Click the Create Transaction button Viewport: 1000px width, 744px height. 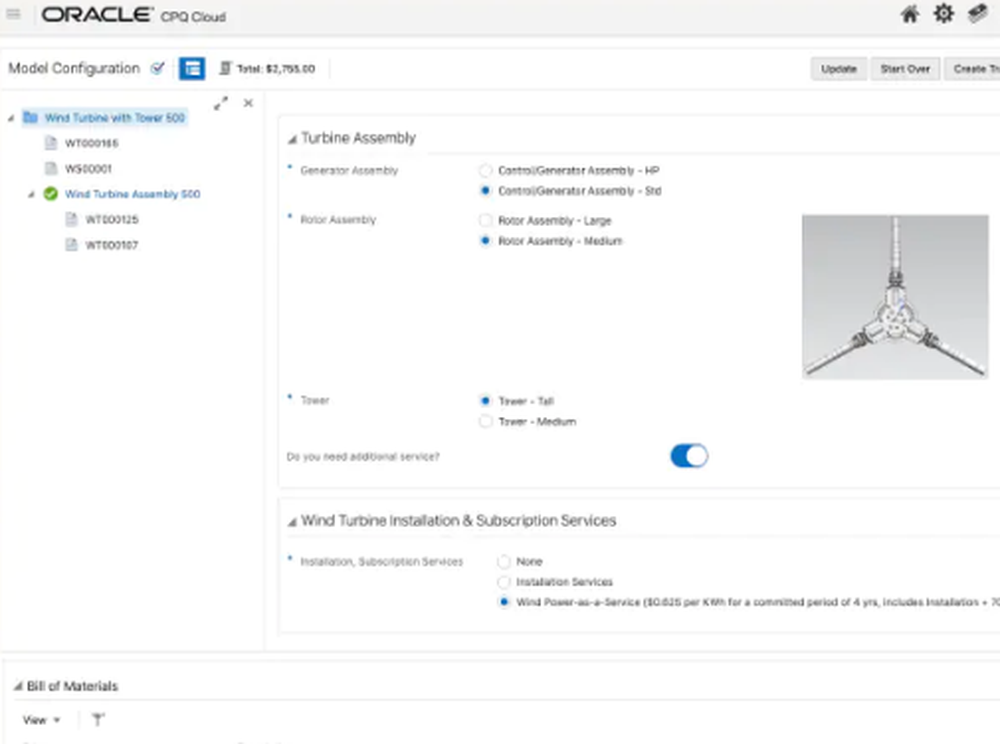972,69
